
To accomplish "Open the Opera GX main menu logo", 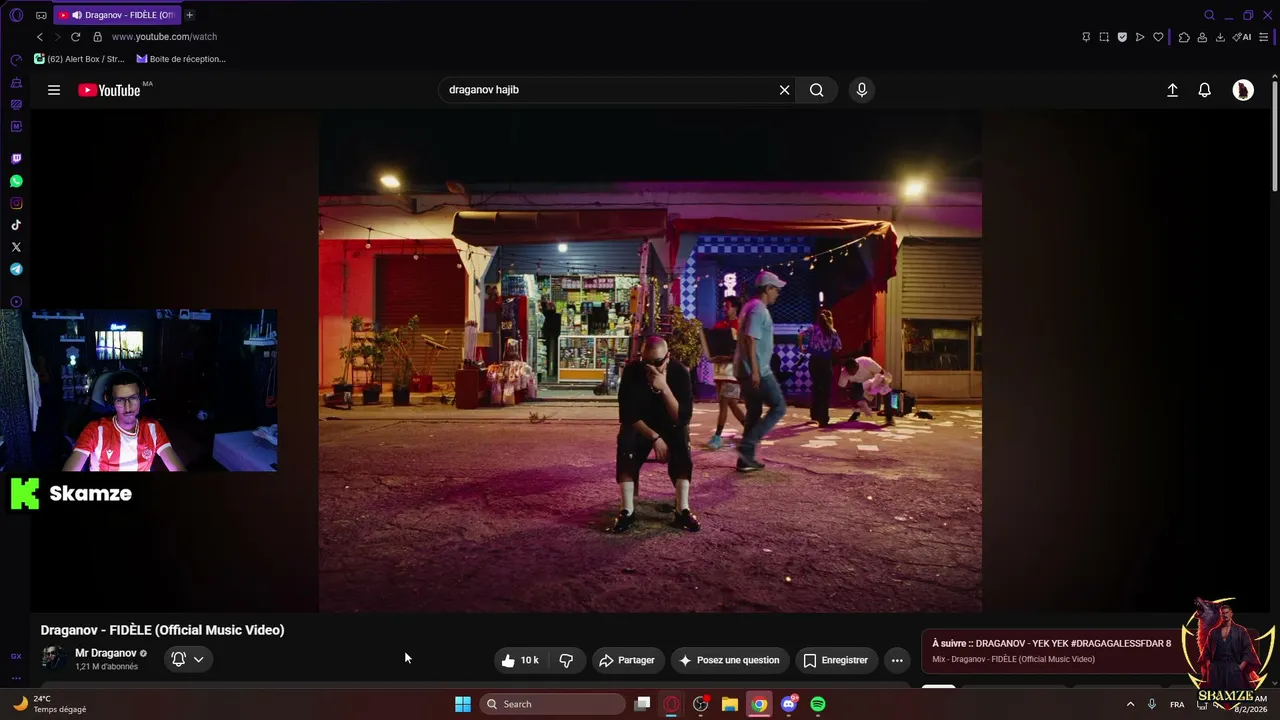I will 16,15.
